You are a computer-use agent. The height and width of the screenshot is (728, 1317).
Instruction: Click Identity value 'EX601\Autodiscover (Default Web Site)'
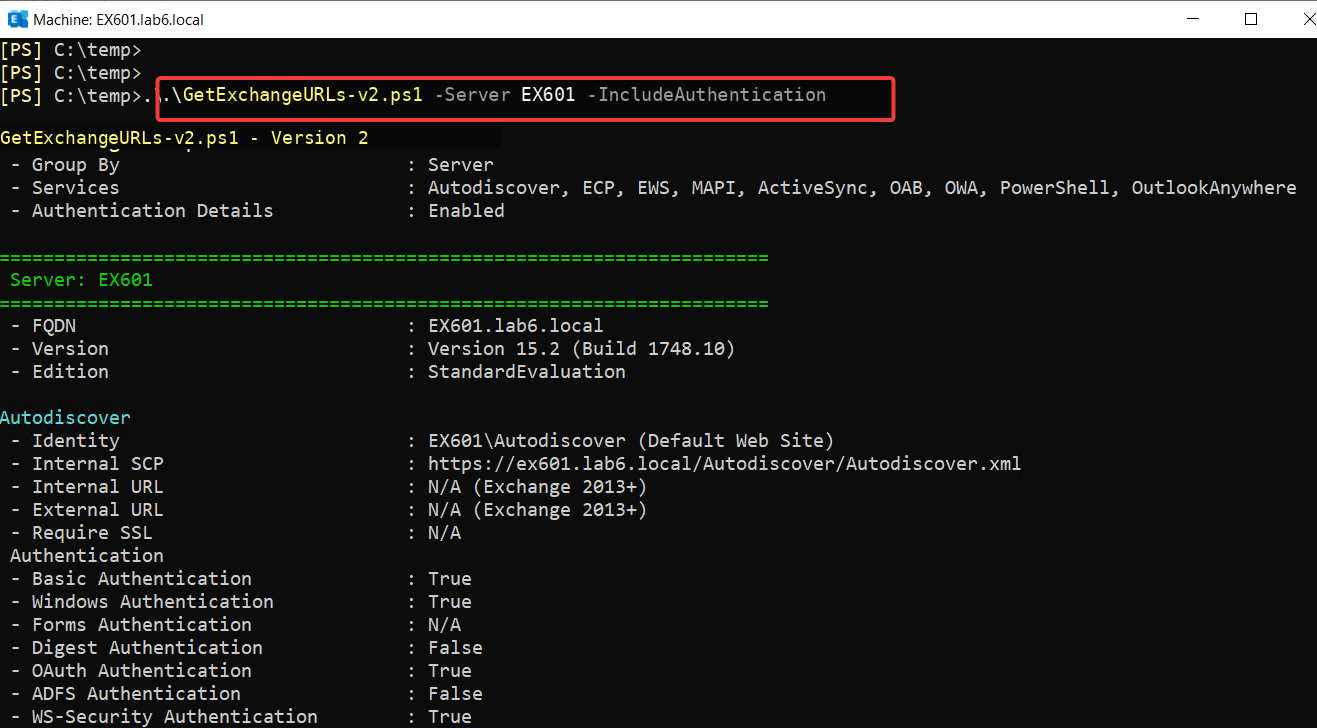[631, 441]
